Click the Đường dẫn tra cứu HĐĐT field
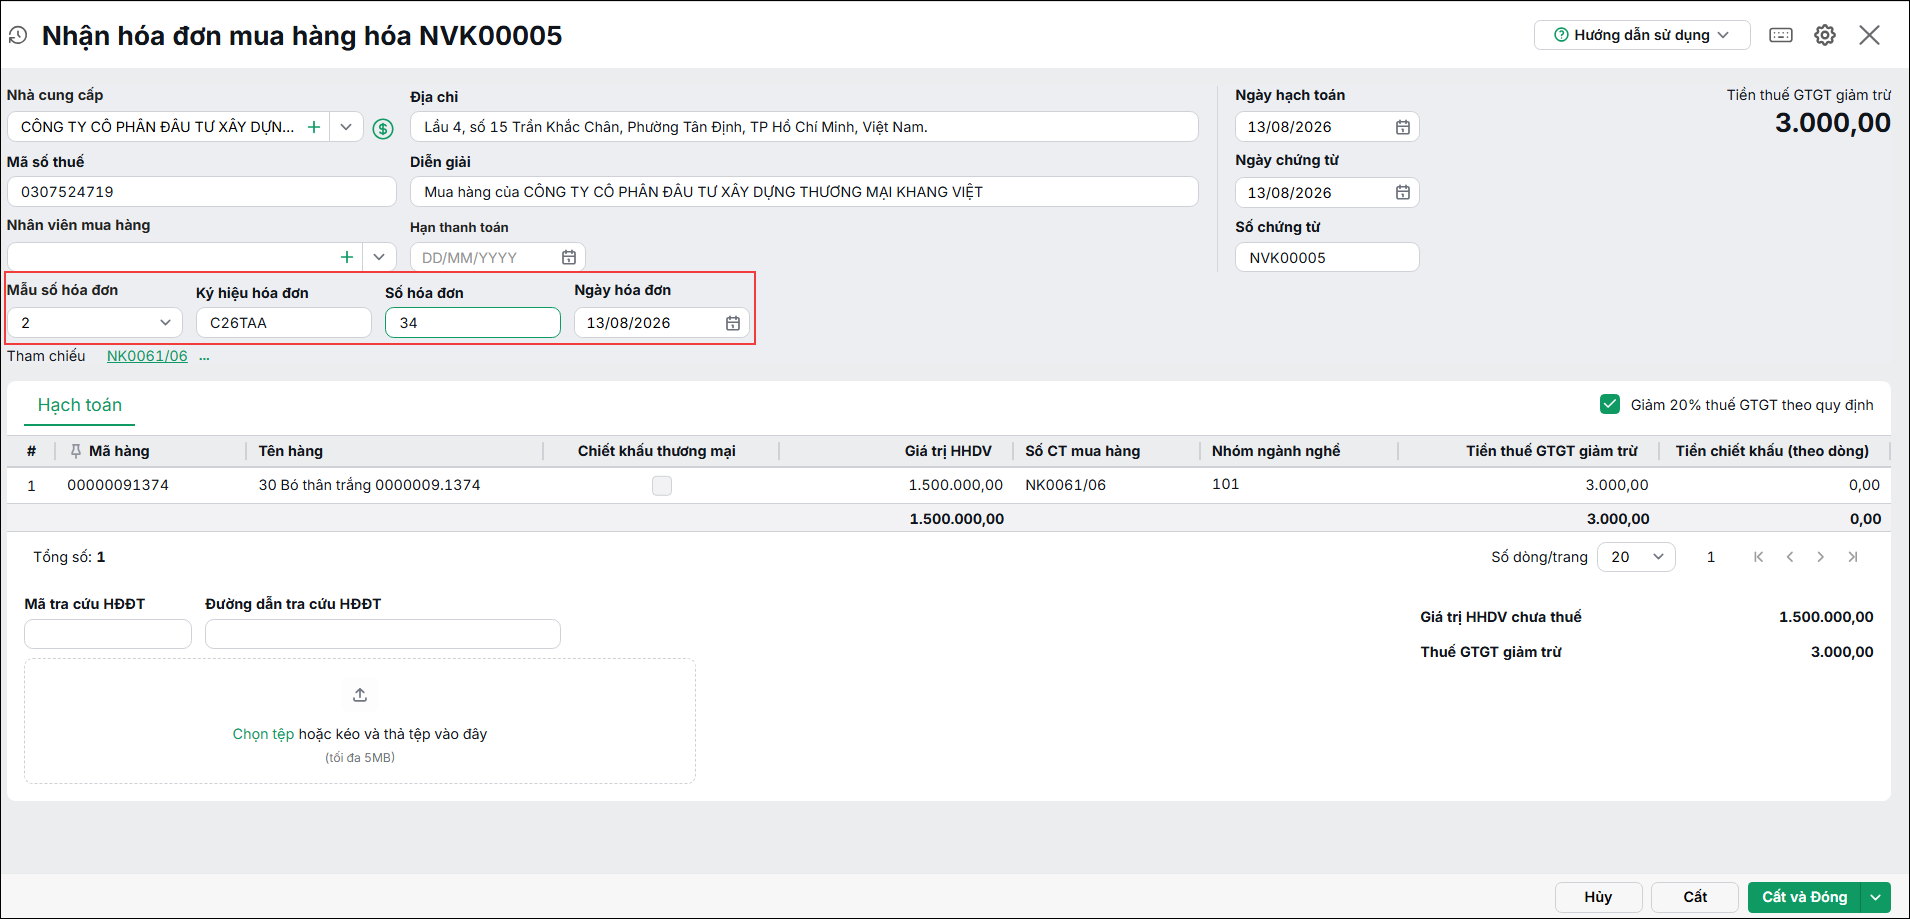 click(383, 634)
